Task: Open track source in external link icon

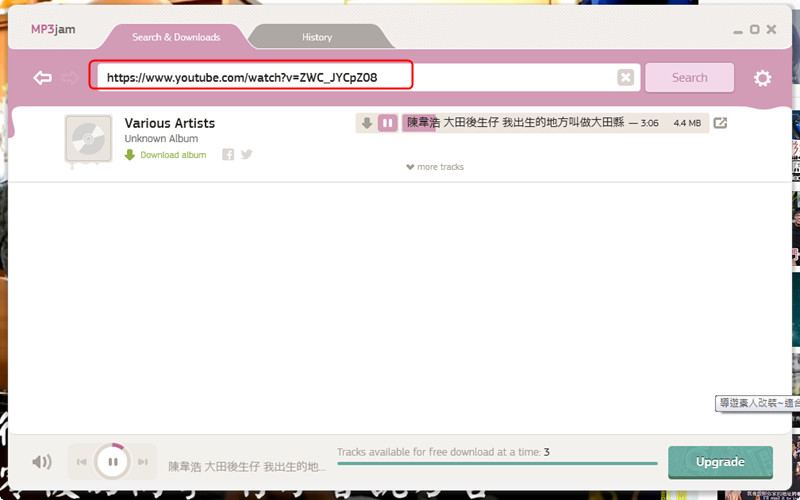Action: coord(720,123)
